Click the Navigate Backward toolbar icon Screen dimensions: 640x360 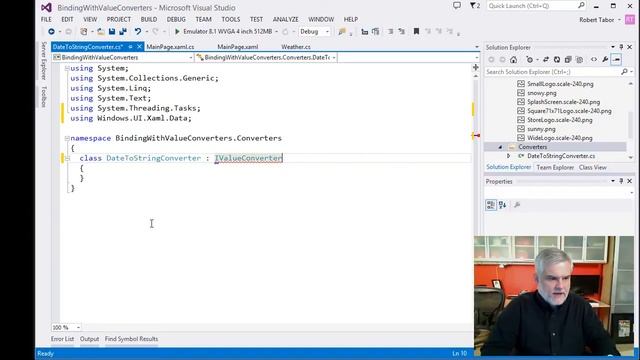51,31
